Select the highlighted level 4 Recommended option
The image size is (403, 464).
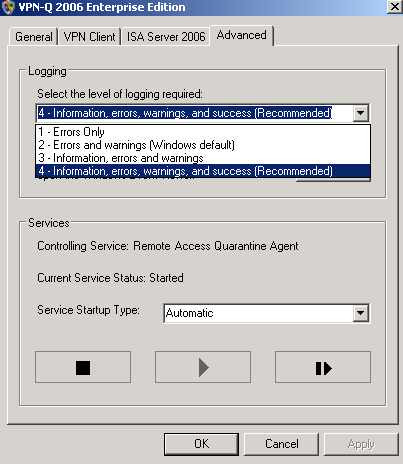(203, 171)
